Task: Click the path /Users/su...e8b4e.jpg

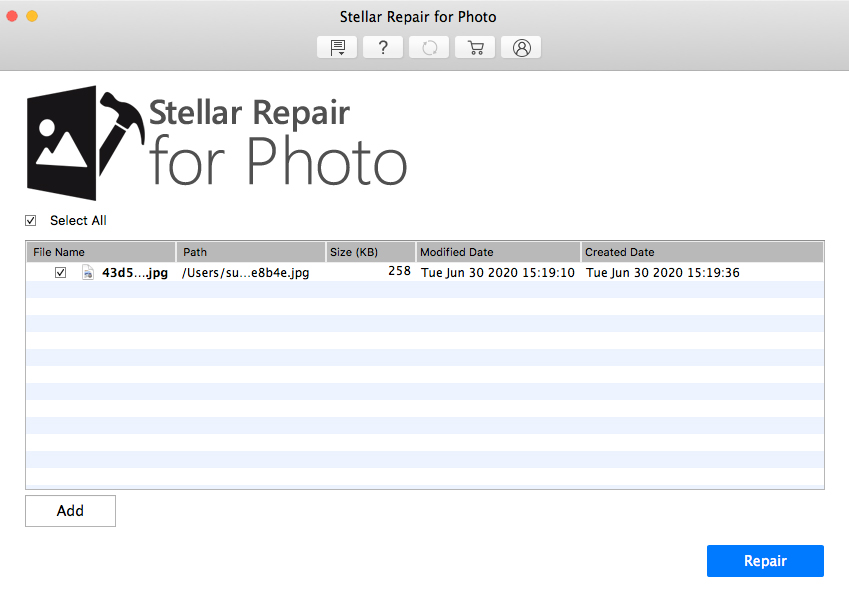Action: click(246, 272)
